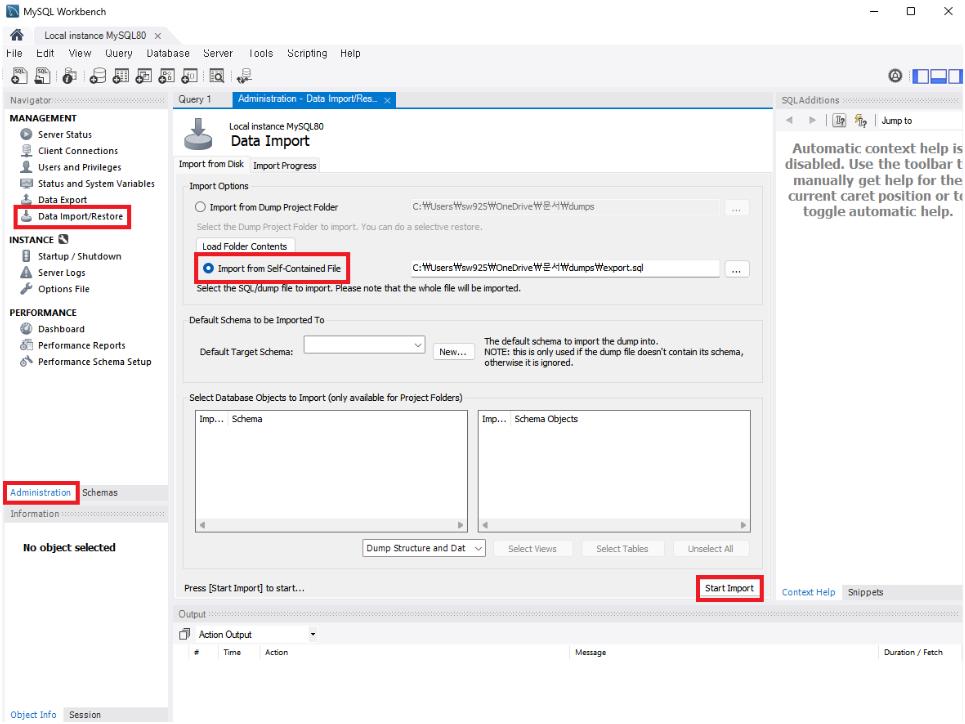Click the self-contained file path field

pos(565,268)
